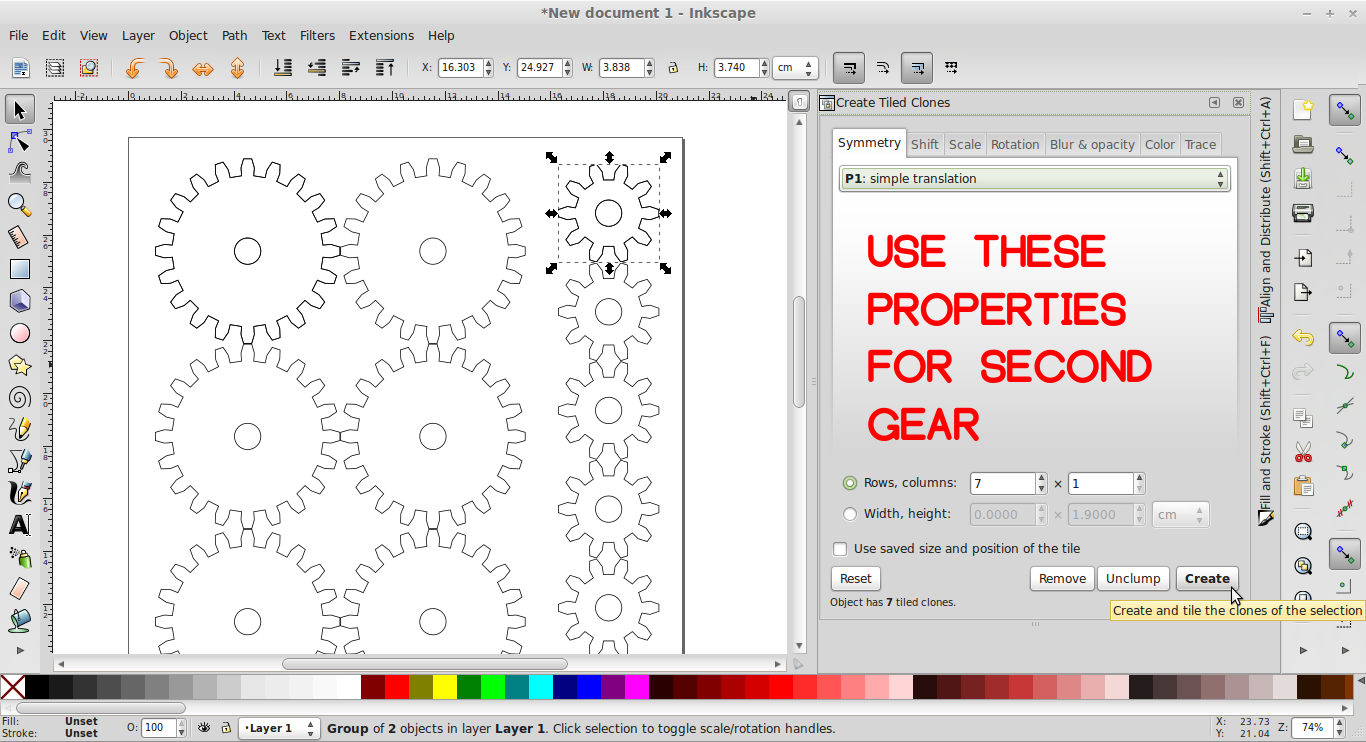
Task: Select the Spiral tool
Action: (19, 396)
